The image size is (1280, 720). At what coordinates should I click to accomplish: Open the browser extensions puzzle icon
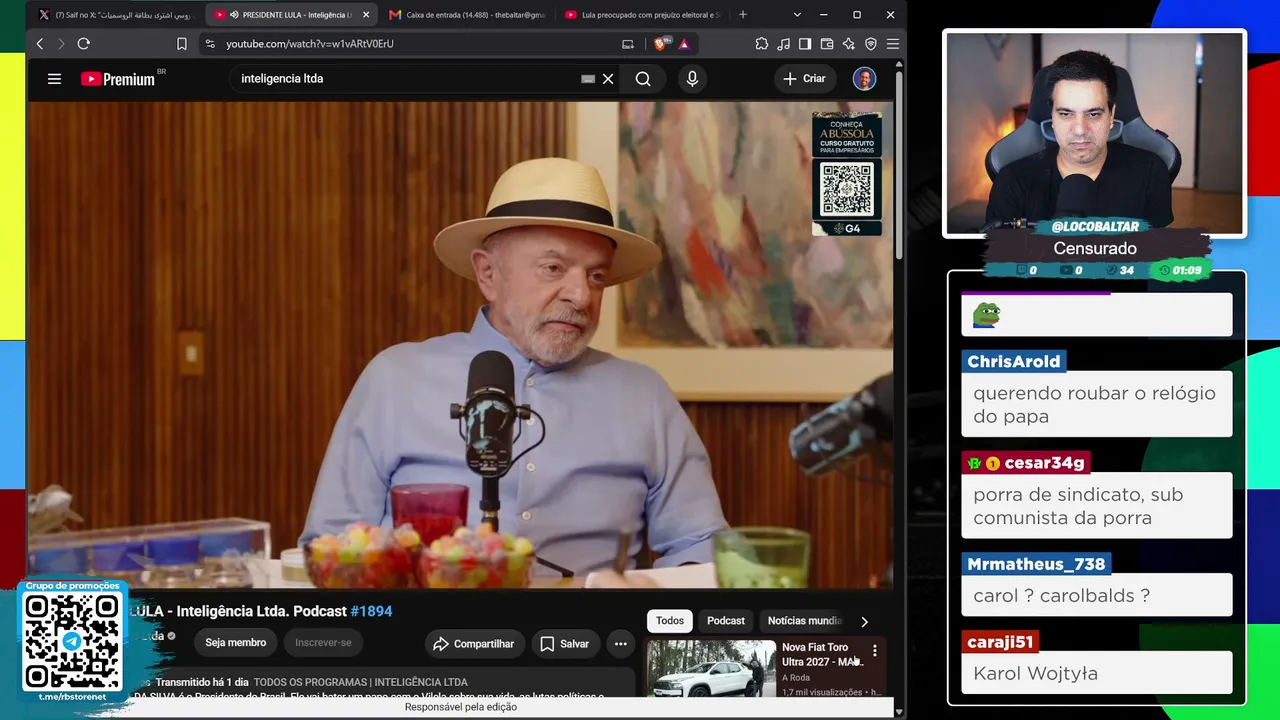[762, 44]
